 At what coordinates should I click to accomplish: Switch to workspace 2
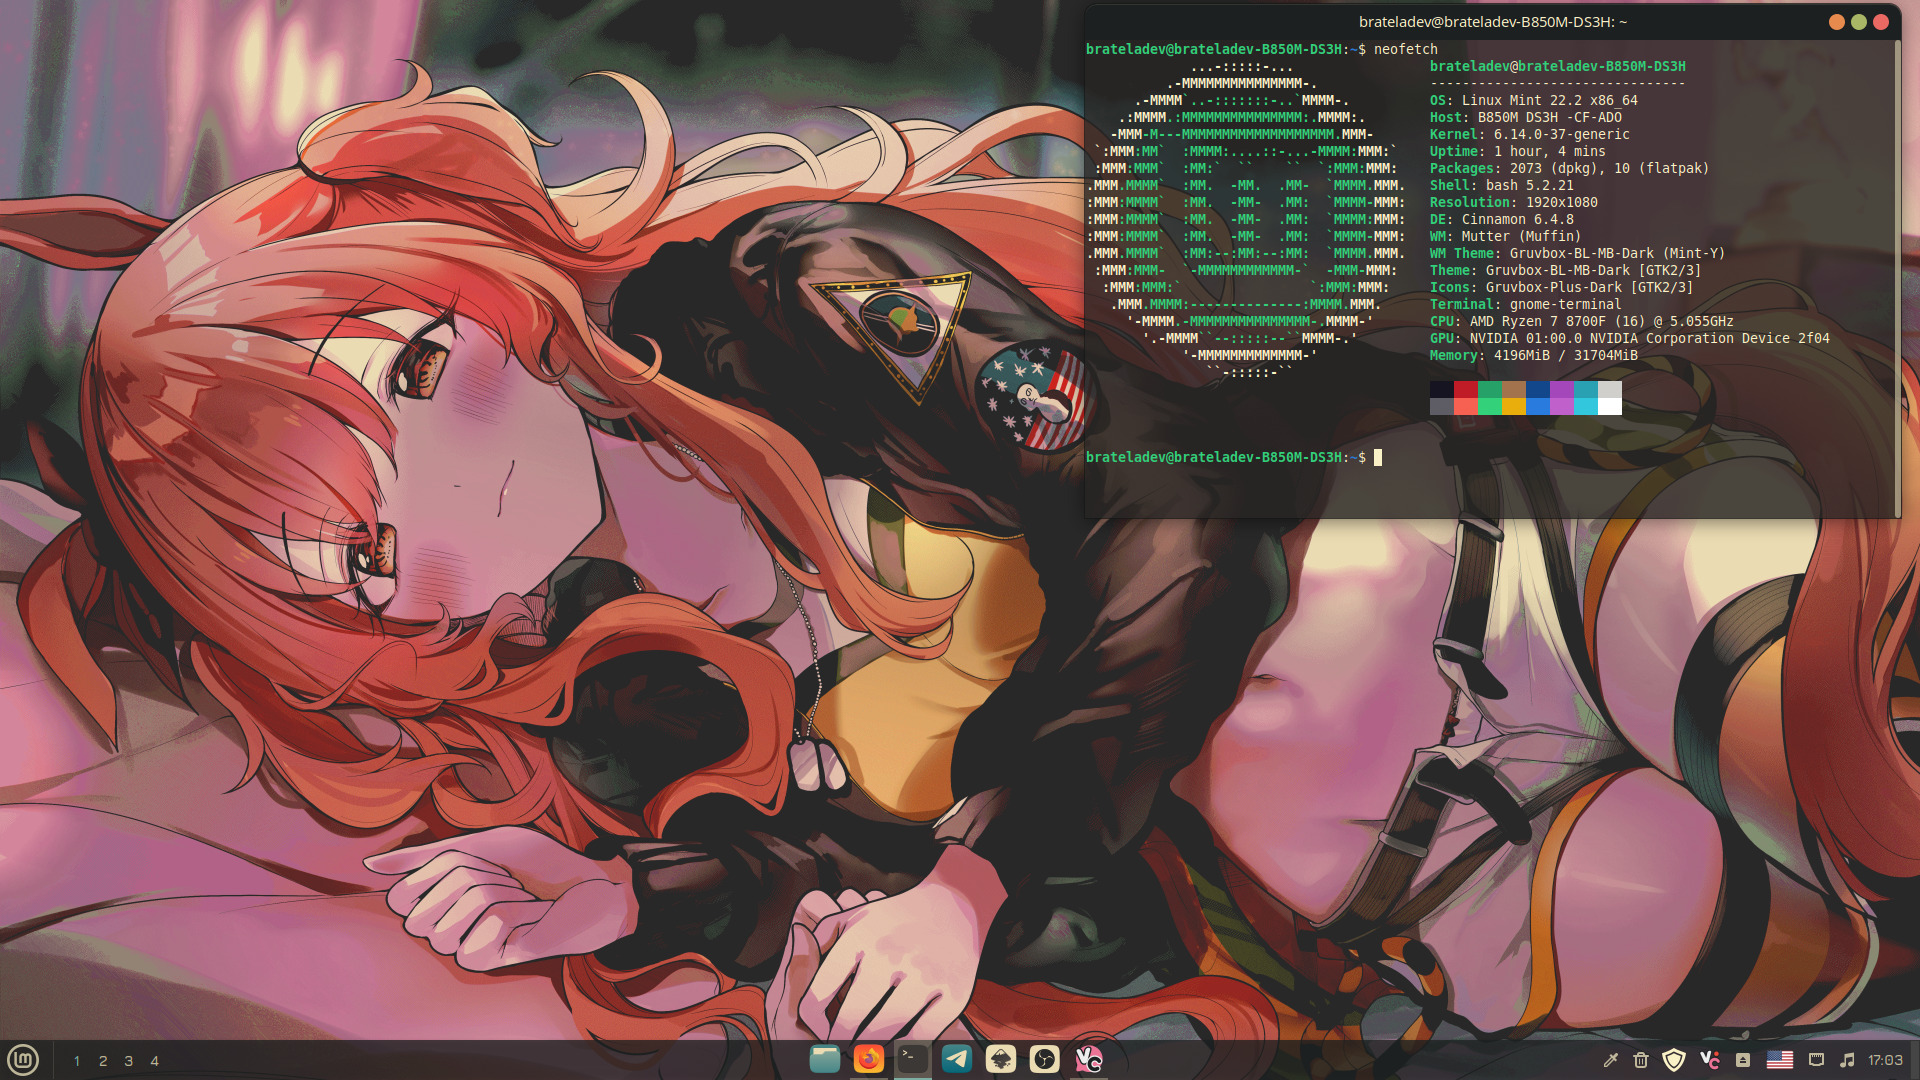[x=103, y=1061]
